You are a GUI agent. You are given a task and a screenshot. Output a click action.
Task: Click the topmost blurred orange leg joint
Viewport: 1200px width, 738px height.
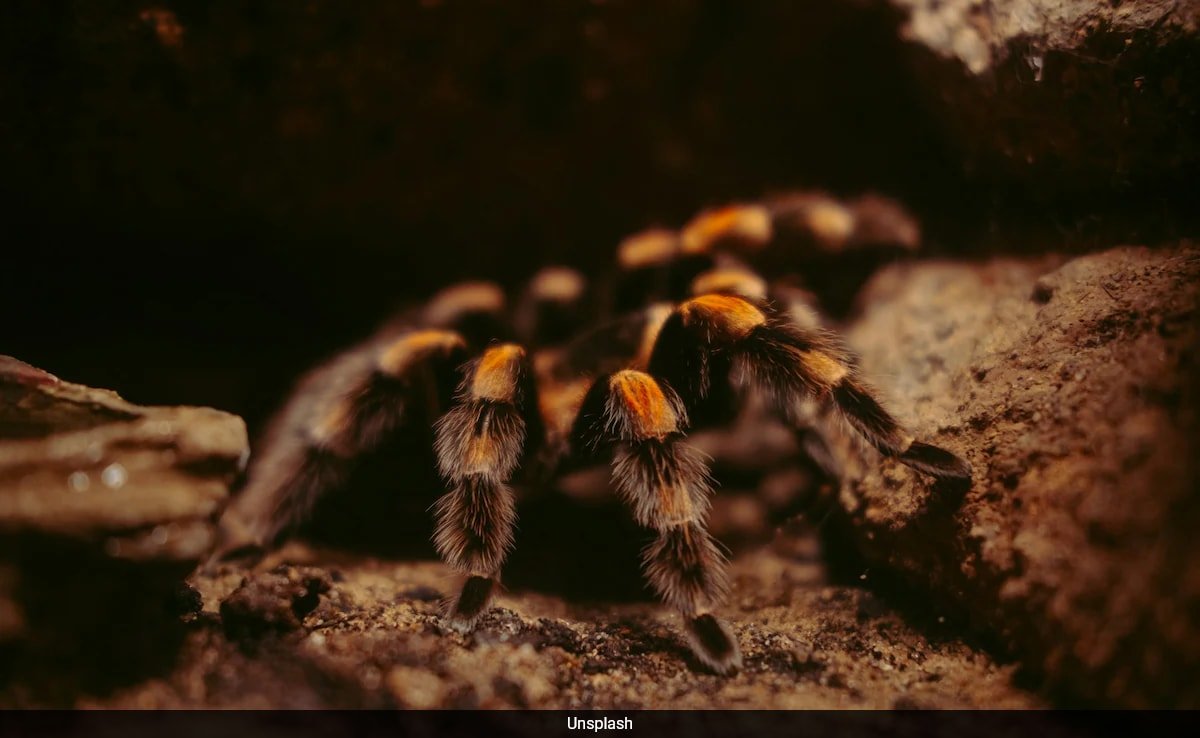[x=726, y=228]
